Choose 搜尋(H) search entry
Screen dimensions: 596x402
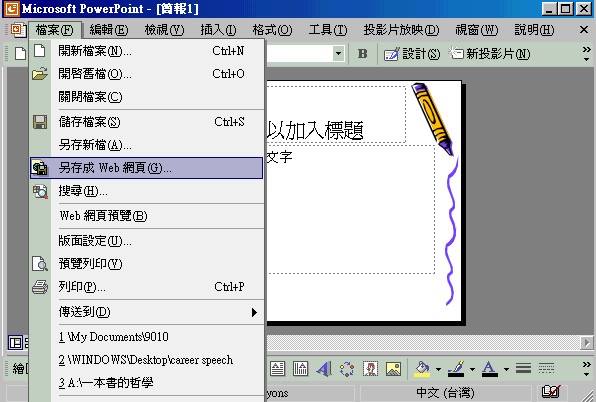pos(147,191)
